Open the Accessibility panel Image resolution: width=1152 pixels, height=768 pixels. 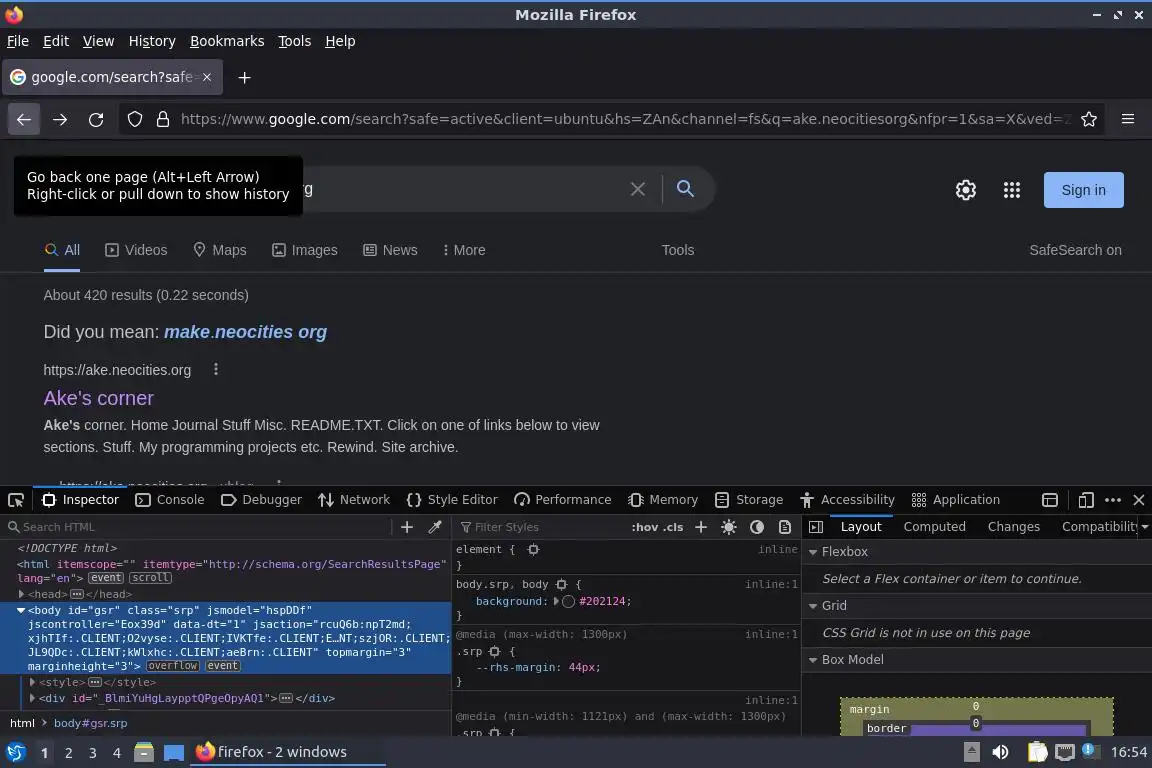click(847, 500)
